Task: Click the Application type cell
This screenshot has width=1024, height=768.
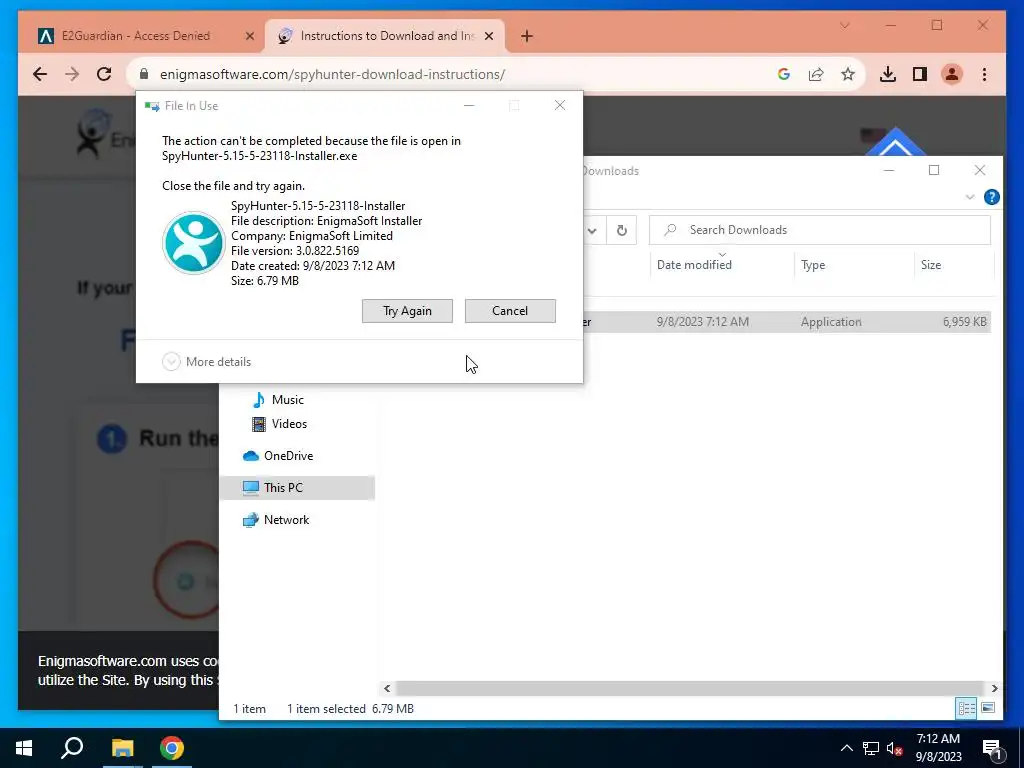Action: [x=831, y=322]
